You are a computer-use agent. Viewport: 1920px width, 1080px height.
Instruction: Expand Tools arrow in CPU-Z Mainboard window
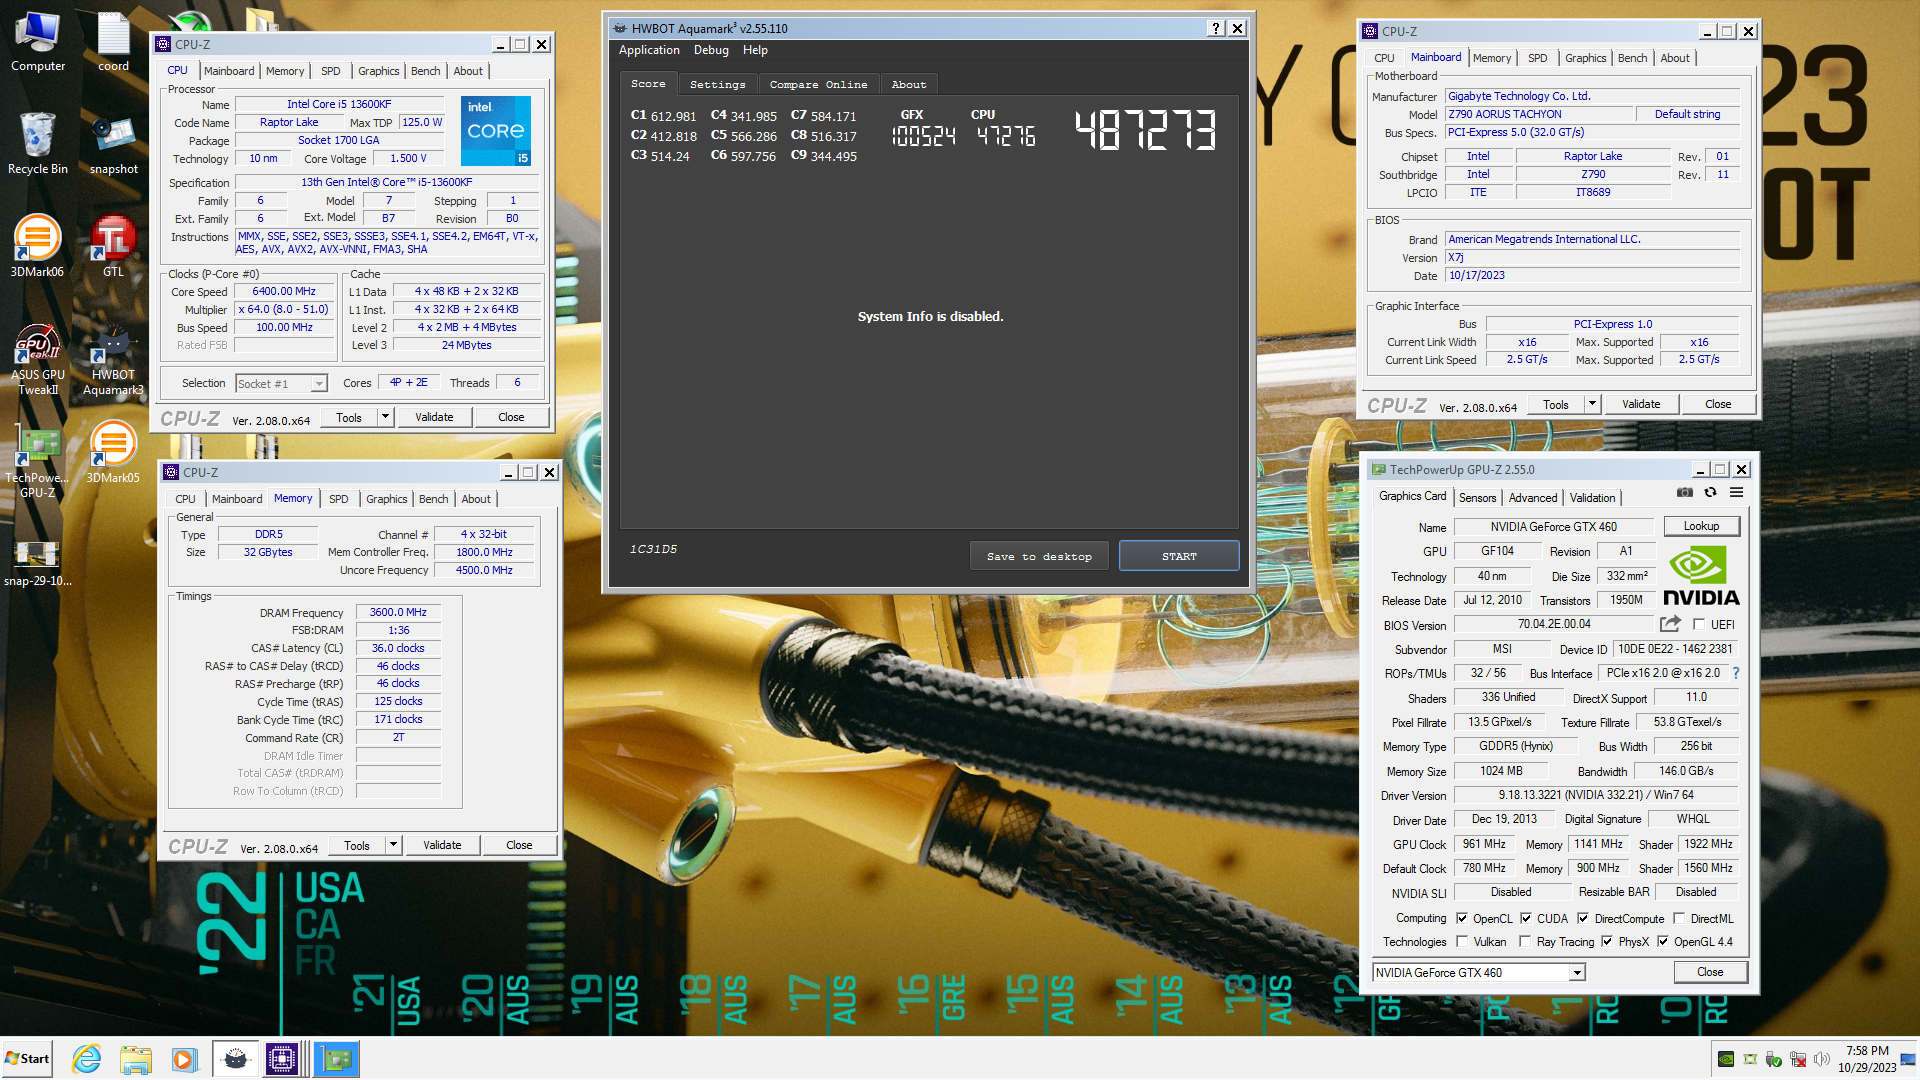coord(1593,404)
